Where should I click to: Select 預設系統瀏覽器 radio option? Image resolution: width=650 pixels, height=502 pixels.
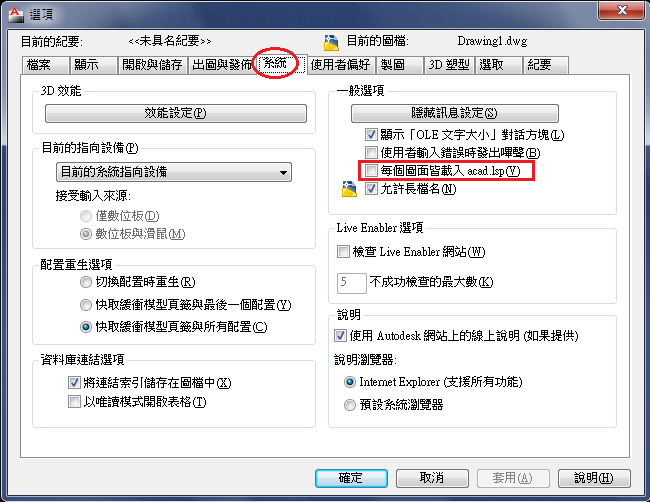[350, 405]
